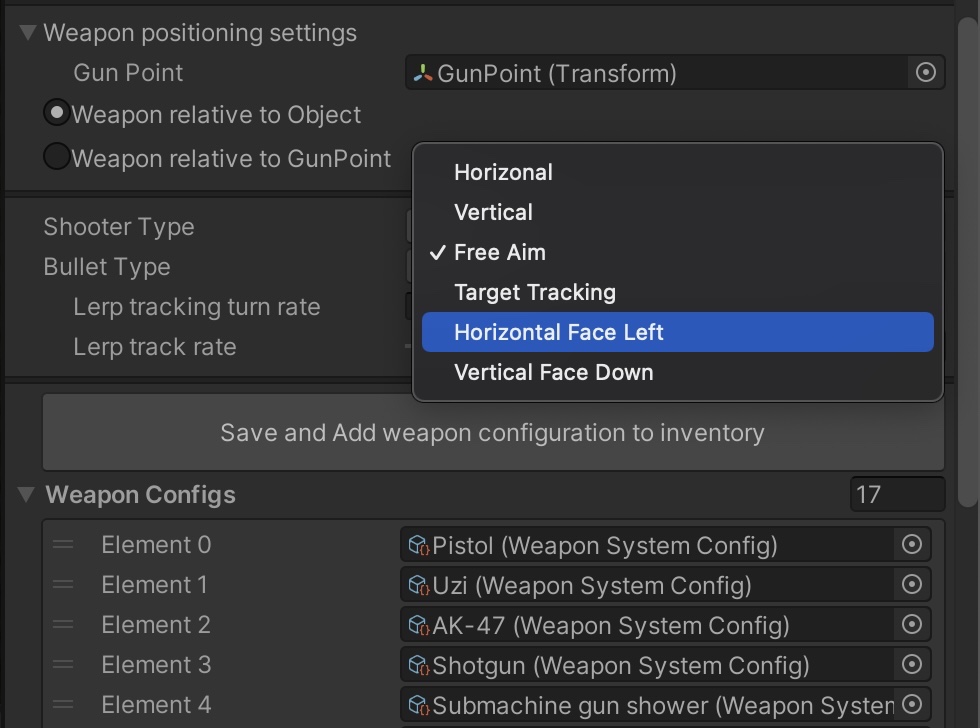Collapse the Weapon Configs list
980x728 pixels.
tap(28, 495)
